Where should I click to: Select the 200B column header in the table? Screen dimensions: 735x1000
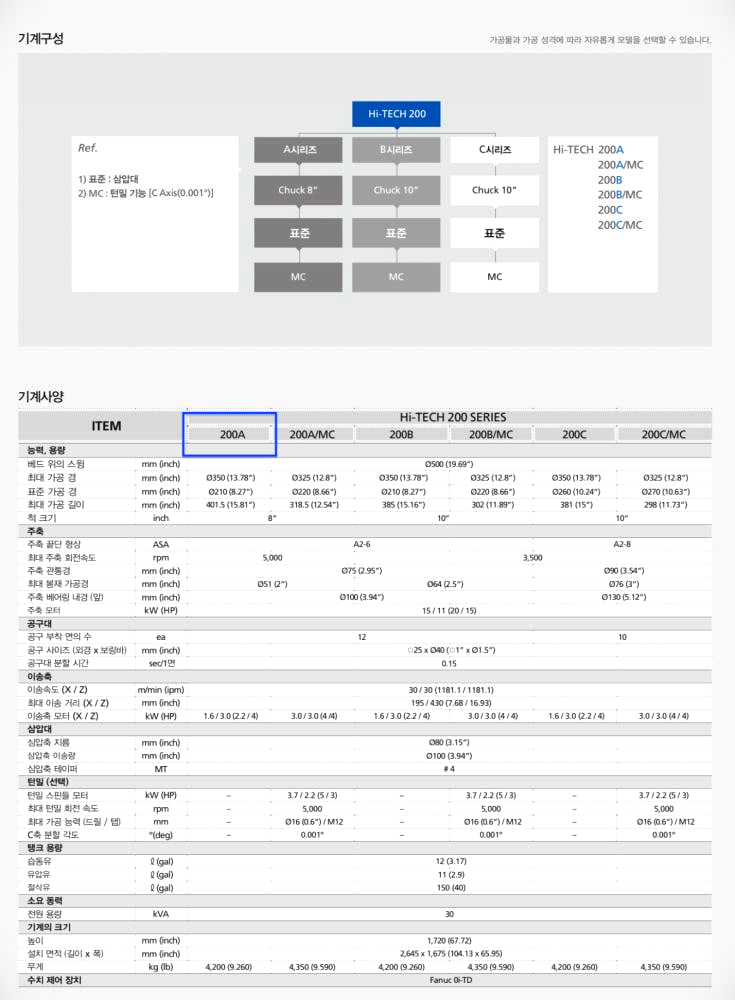point(401,434)
